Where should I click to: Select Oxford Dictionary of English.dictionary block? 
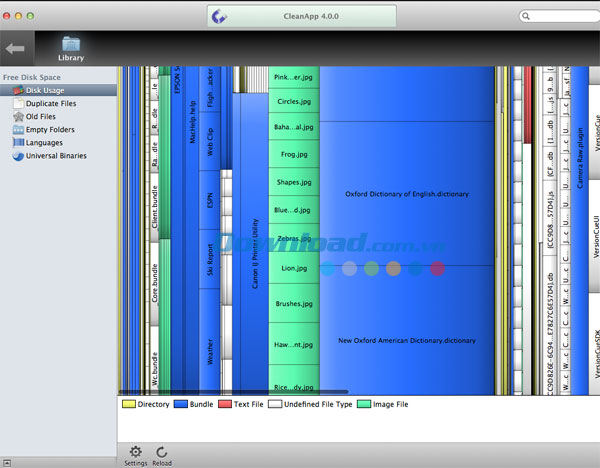407,194
